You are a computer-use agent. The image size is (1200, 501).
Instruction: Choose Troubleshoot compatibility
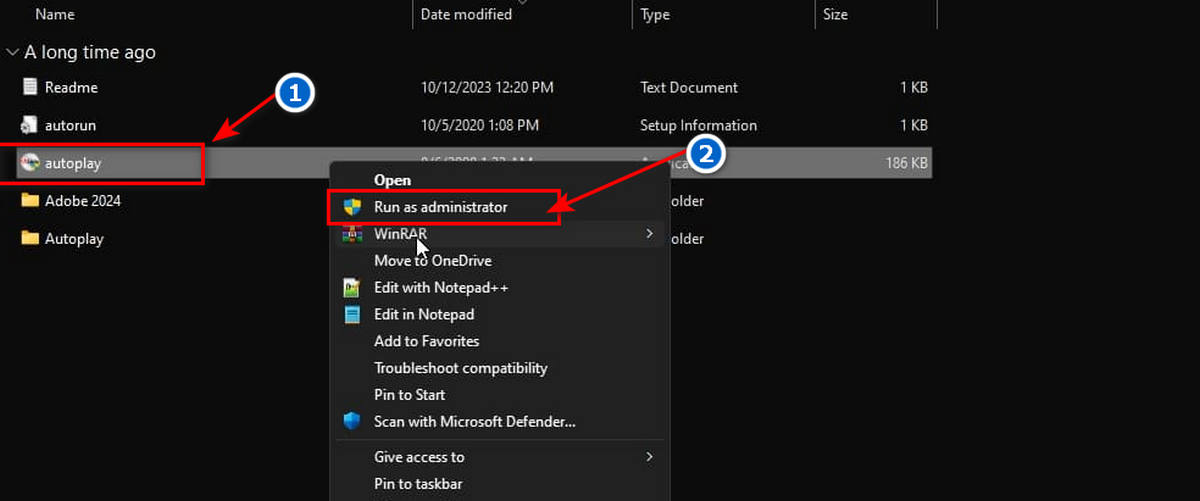coord(460,368)
